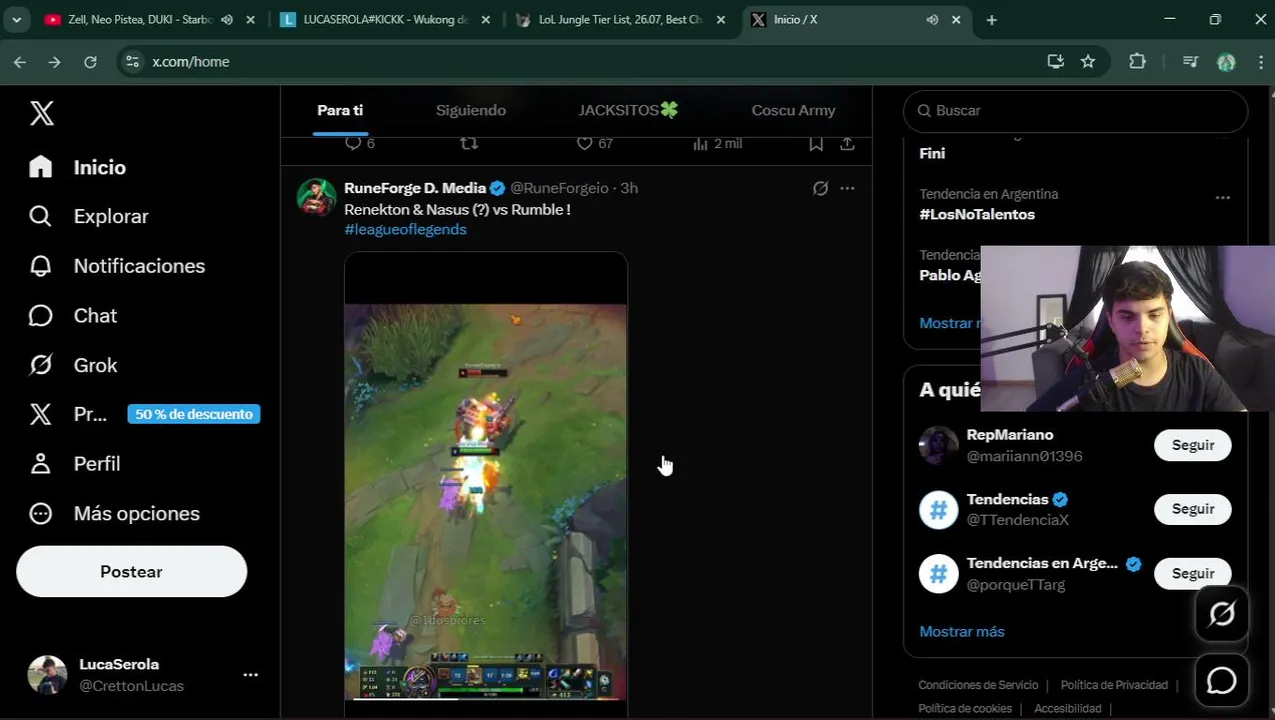Switch to the Para ti tab
This screenshot has width=1275, height=720.
pos(340,110)
